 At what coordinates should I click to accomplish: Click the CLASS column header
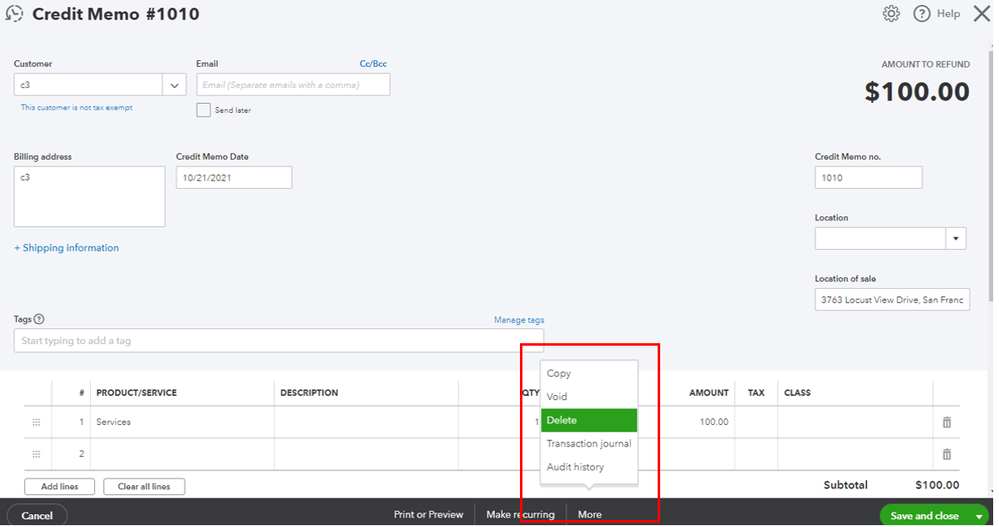click(797, 393)
